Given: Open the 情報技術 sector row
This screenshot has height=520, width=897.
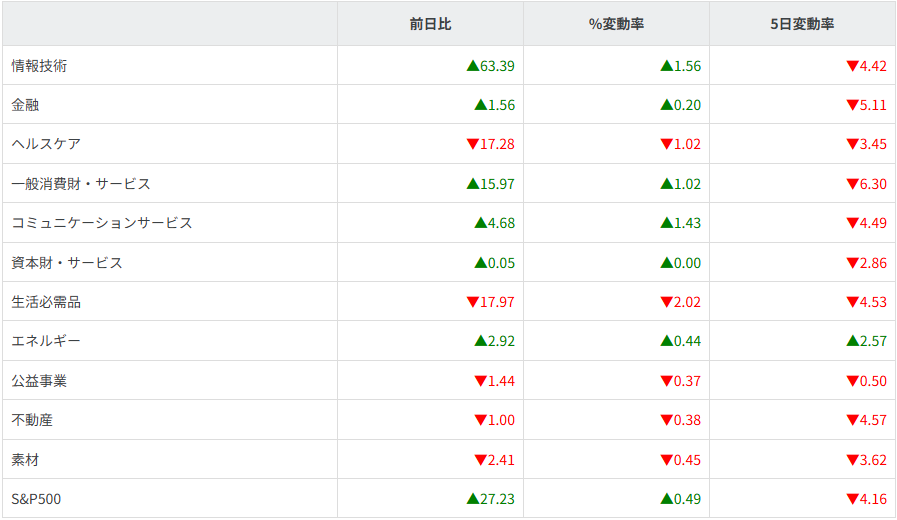Looking at the screenshot, I should click(x=39, y=66).
